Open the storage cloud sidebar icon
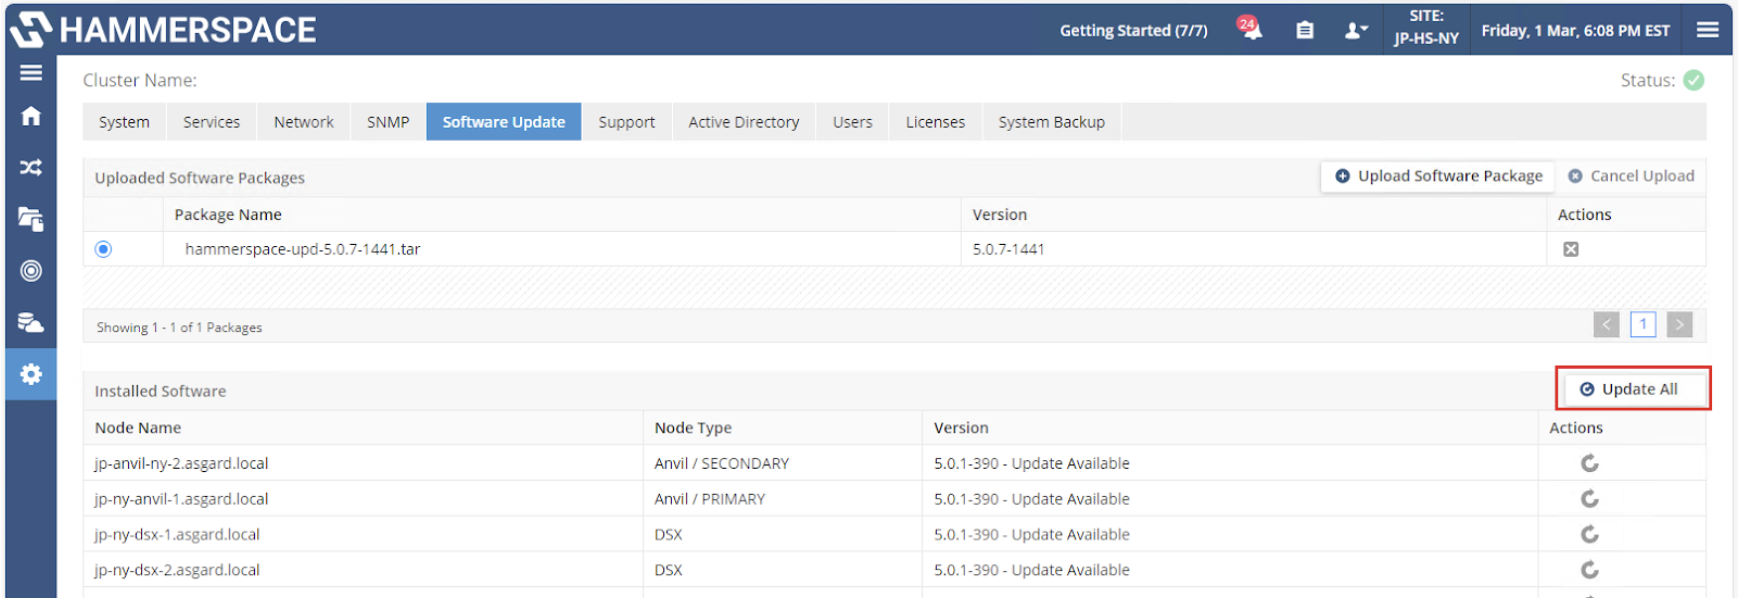Viewport: 1740px width, 610px height. click(31, 322)
